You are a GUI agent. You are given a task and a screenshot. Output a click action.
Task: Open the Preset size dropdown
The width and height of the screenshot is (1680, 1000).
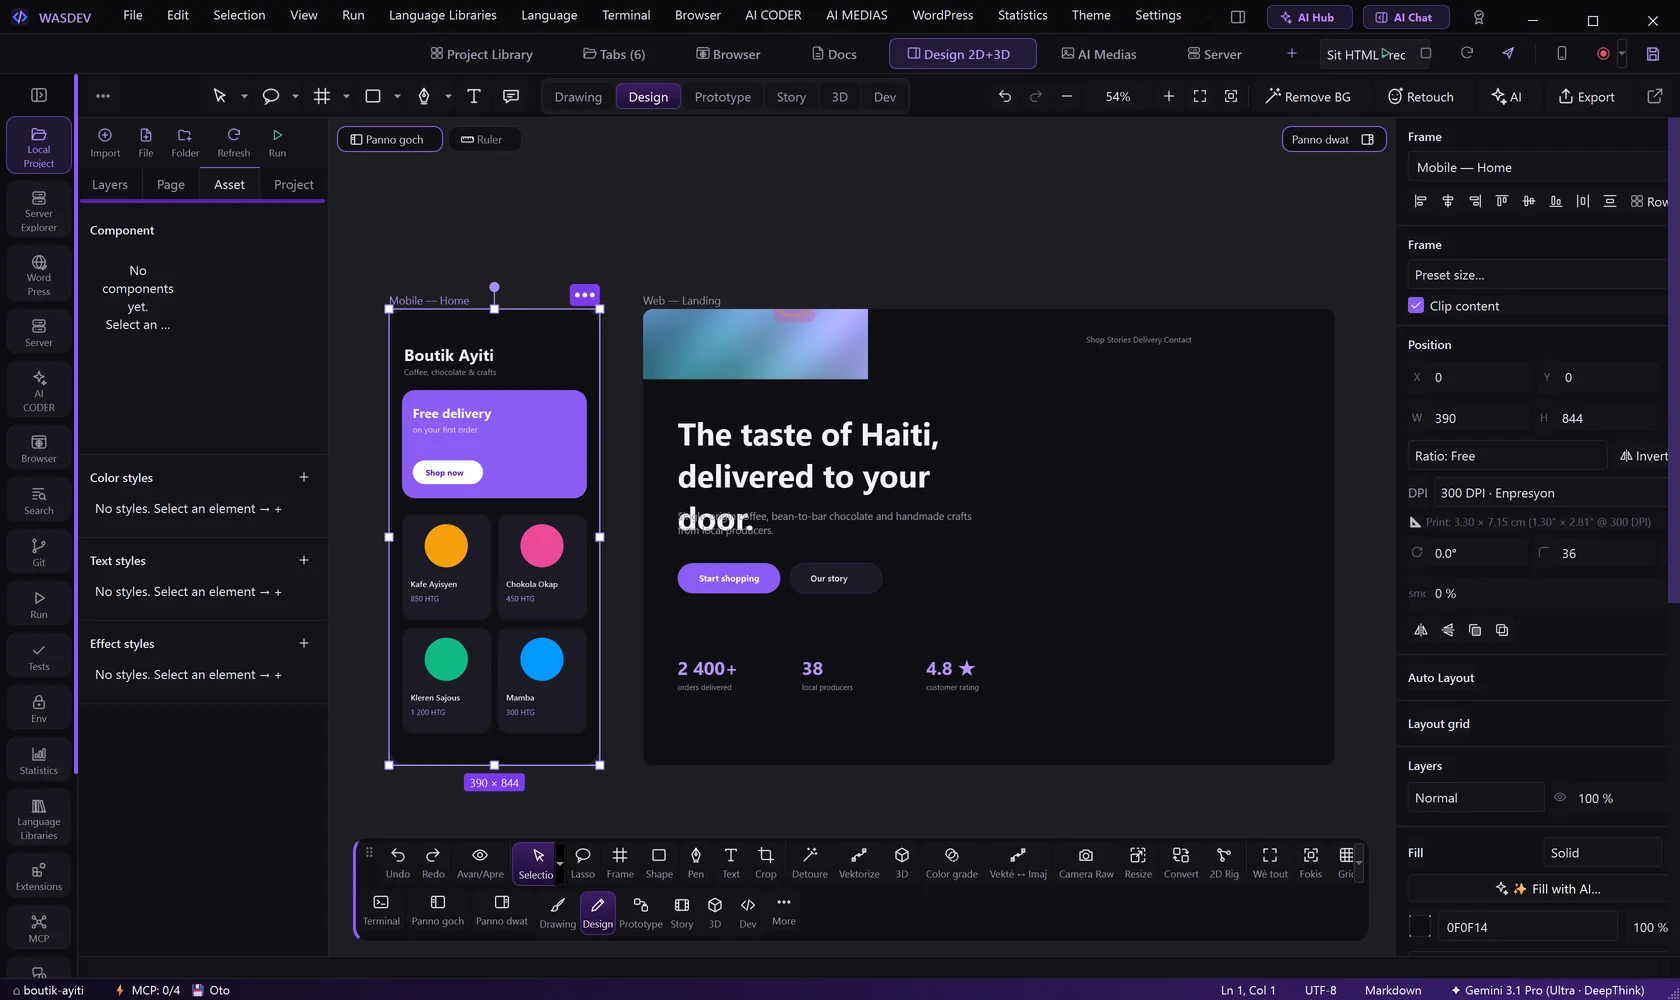click(1540, 275)
